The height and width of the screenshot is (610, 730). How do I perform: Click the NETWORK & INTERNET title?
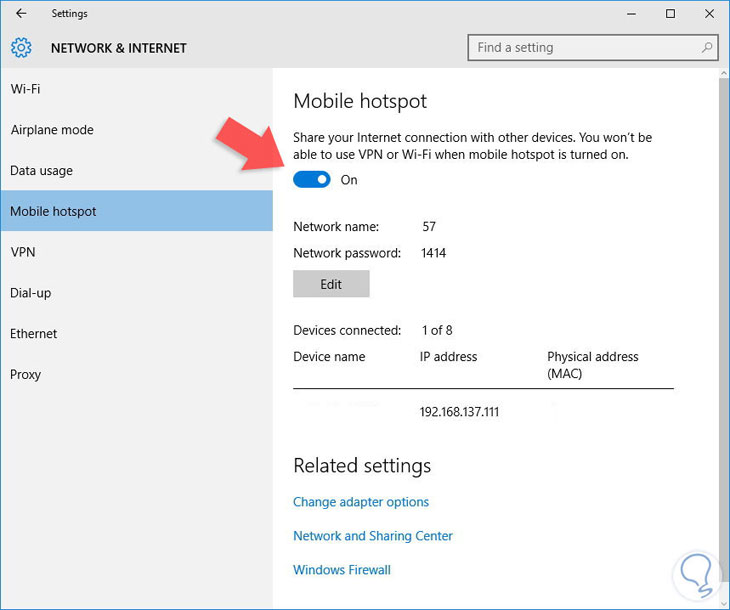[x=119, y=48]
